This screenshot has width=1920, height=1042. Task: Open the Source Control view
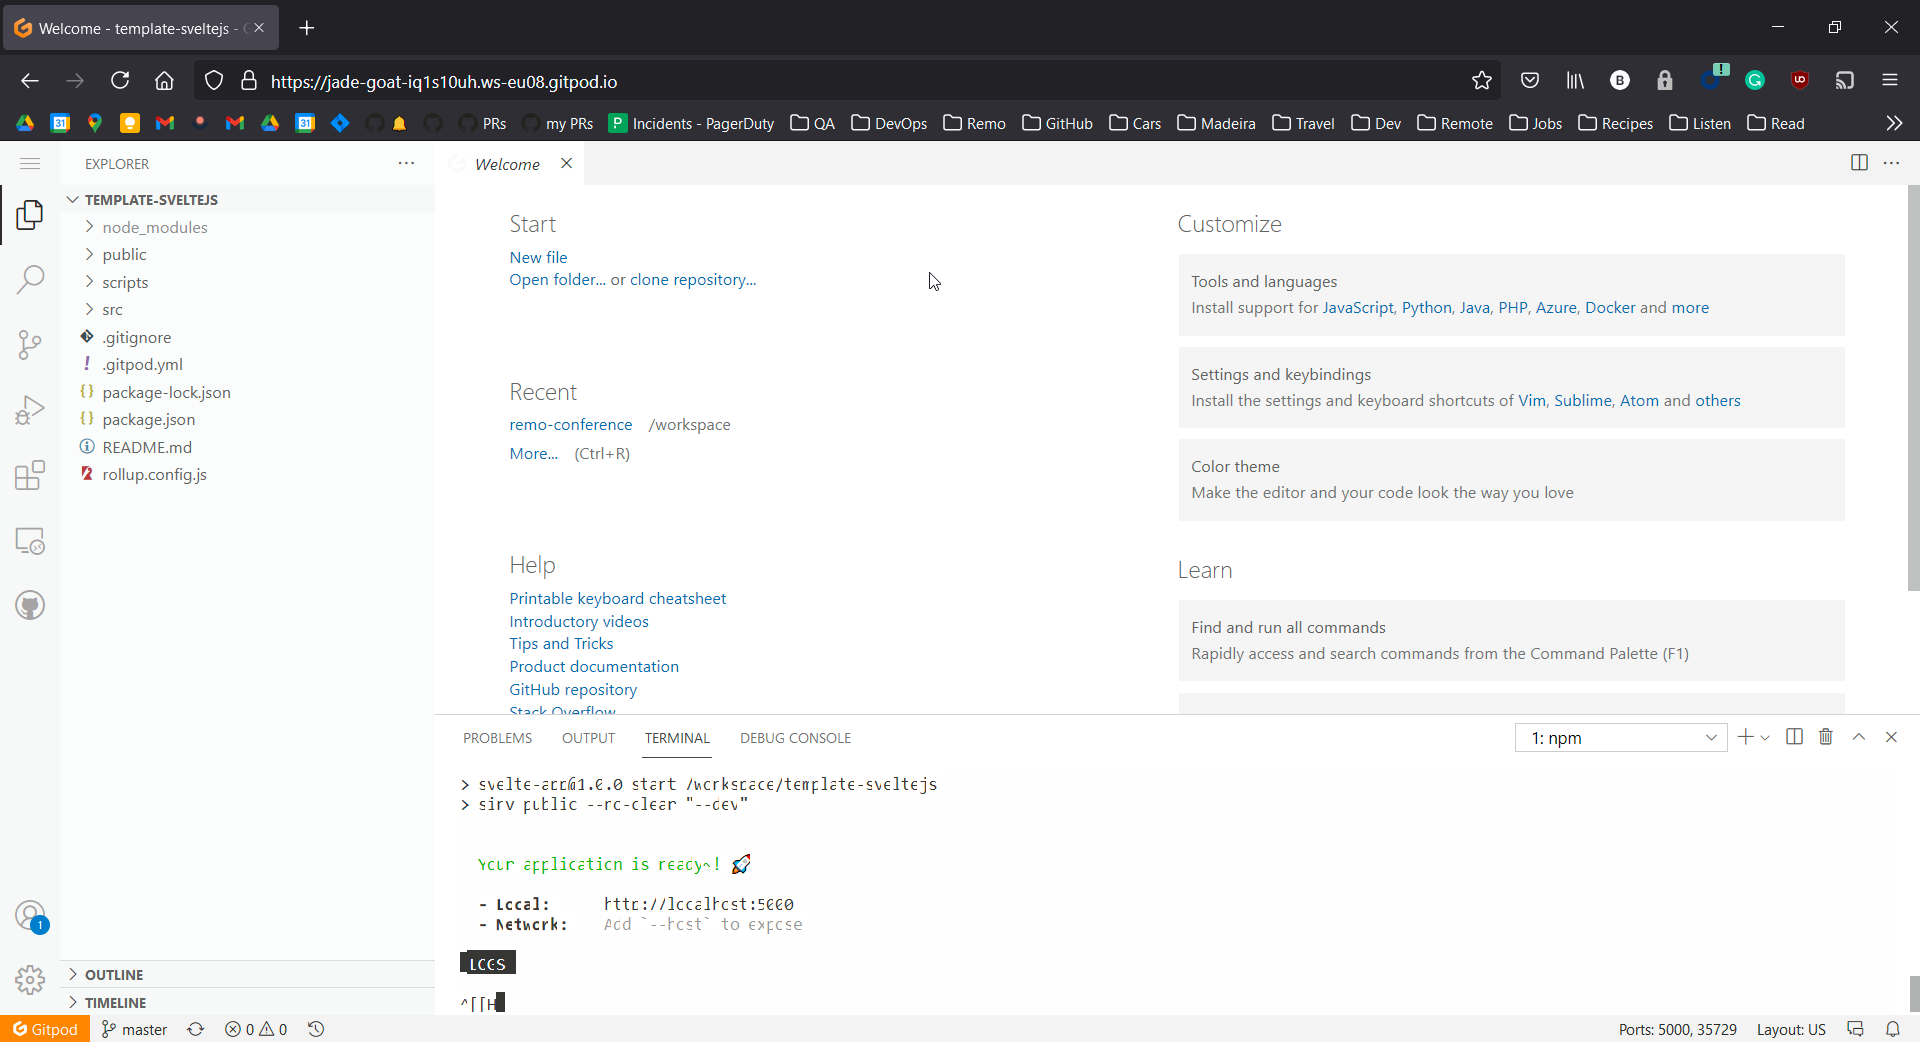coord(29,344)
